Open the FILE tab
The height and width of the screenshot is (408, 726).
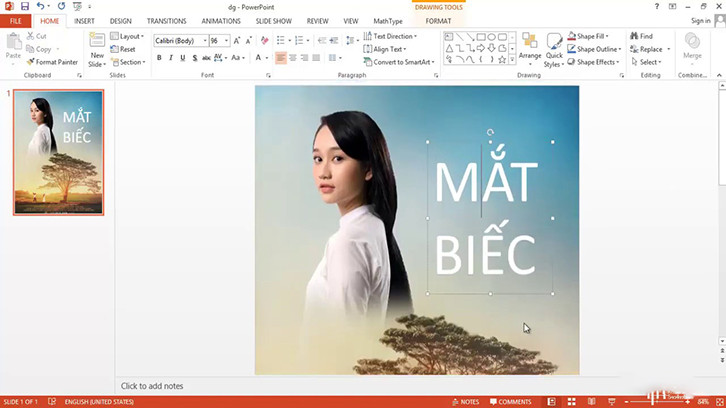[16, 21]
